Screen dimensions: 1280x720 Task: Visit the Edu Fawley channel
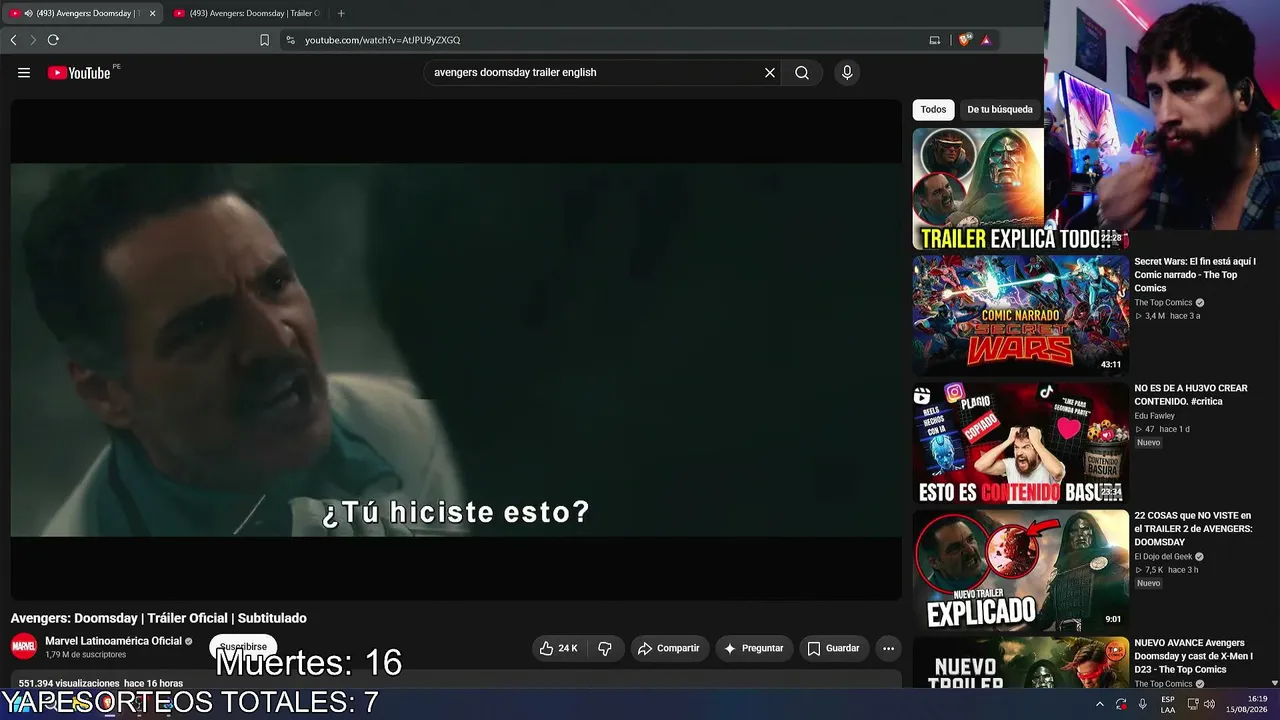pyautogui.click(x=1154, y=416)
